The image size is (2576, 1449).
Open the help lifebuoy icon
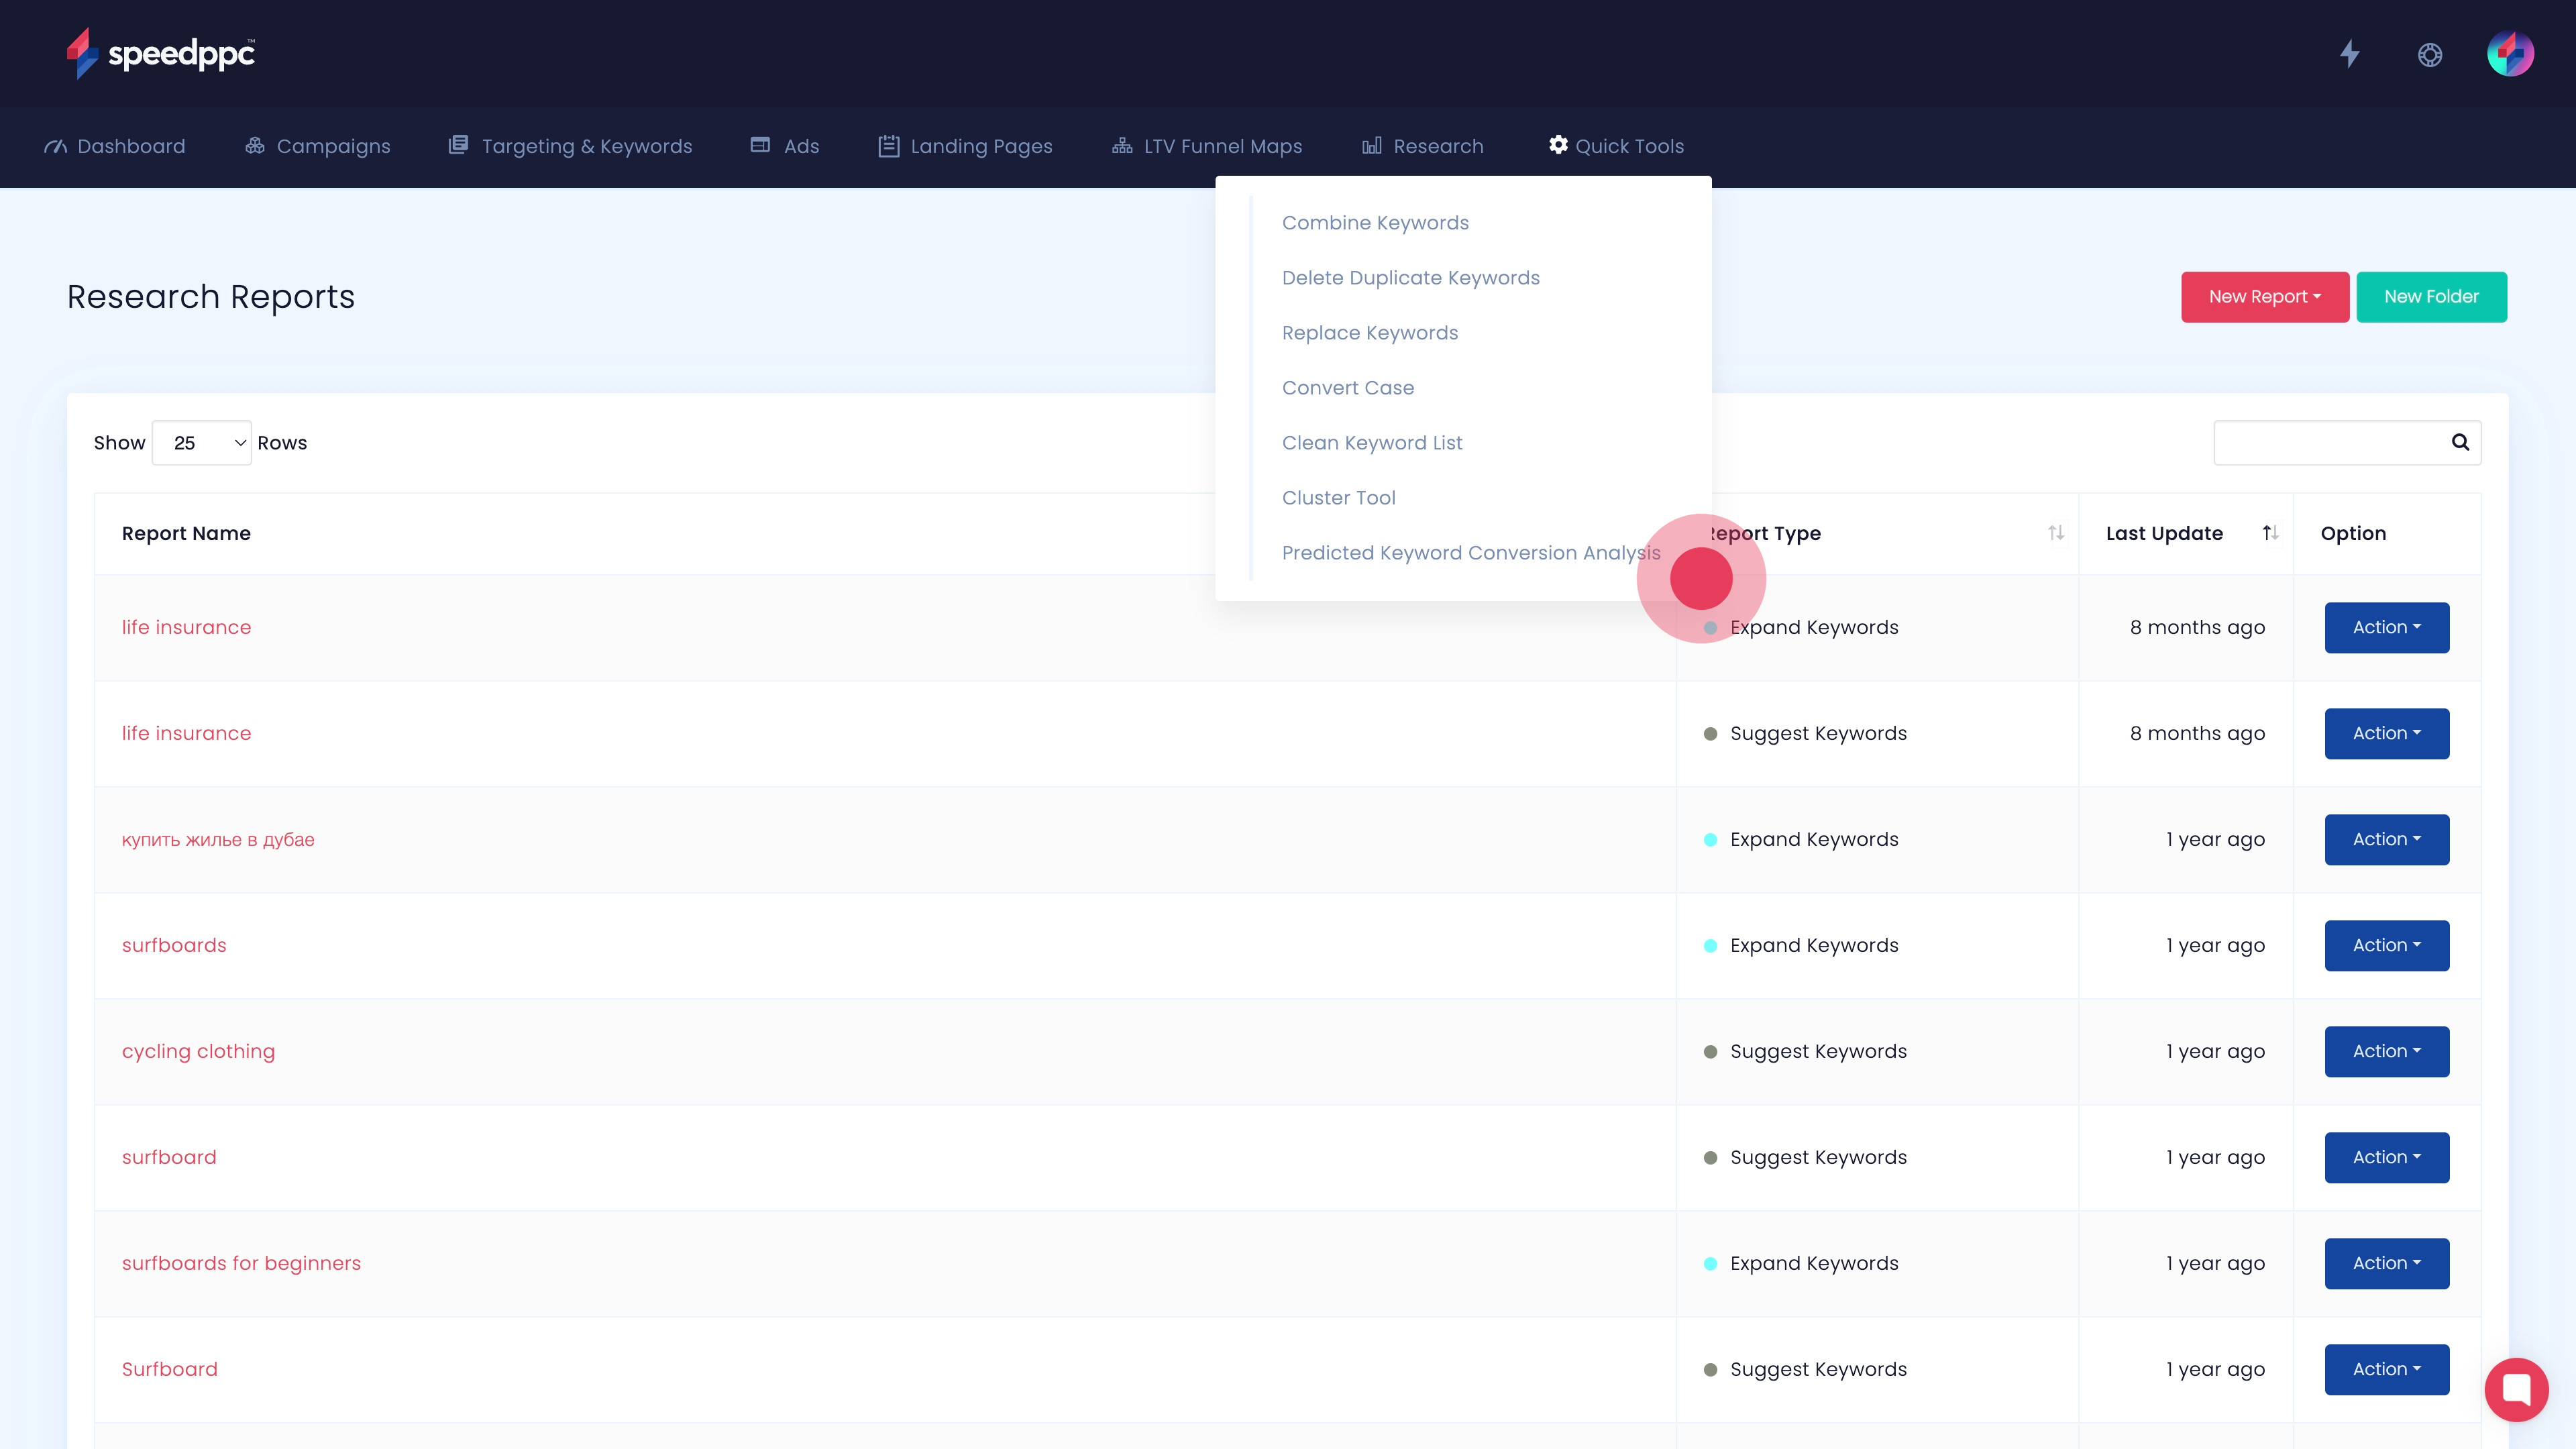click(2430, 55)
